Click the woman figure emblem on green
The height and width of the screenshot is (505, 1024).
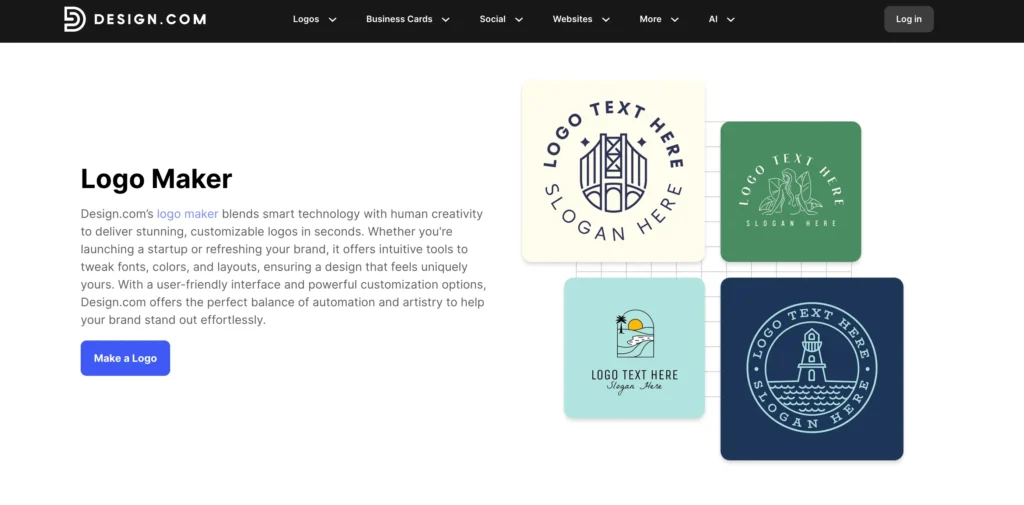(790, 192)
